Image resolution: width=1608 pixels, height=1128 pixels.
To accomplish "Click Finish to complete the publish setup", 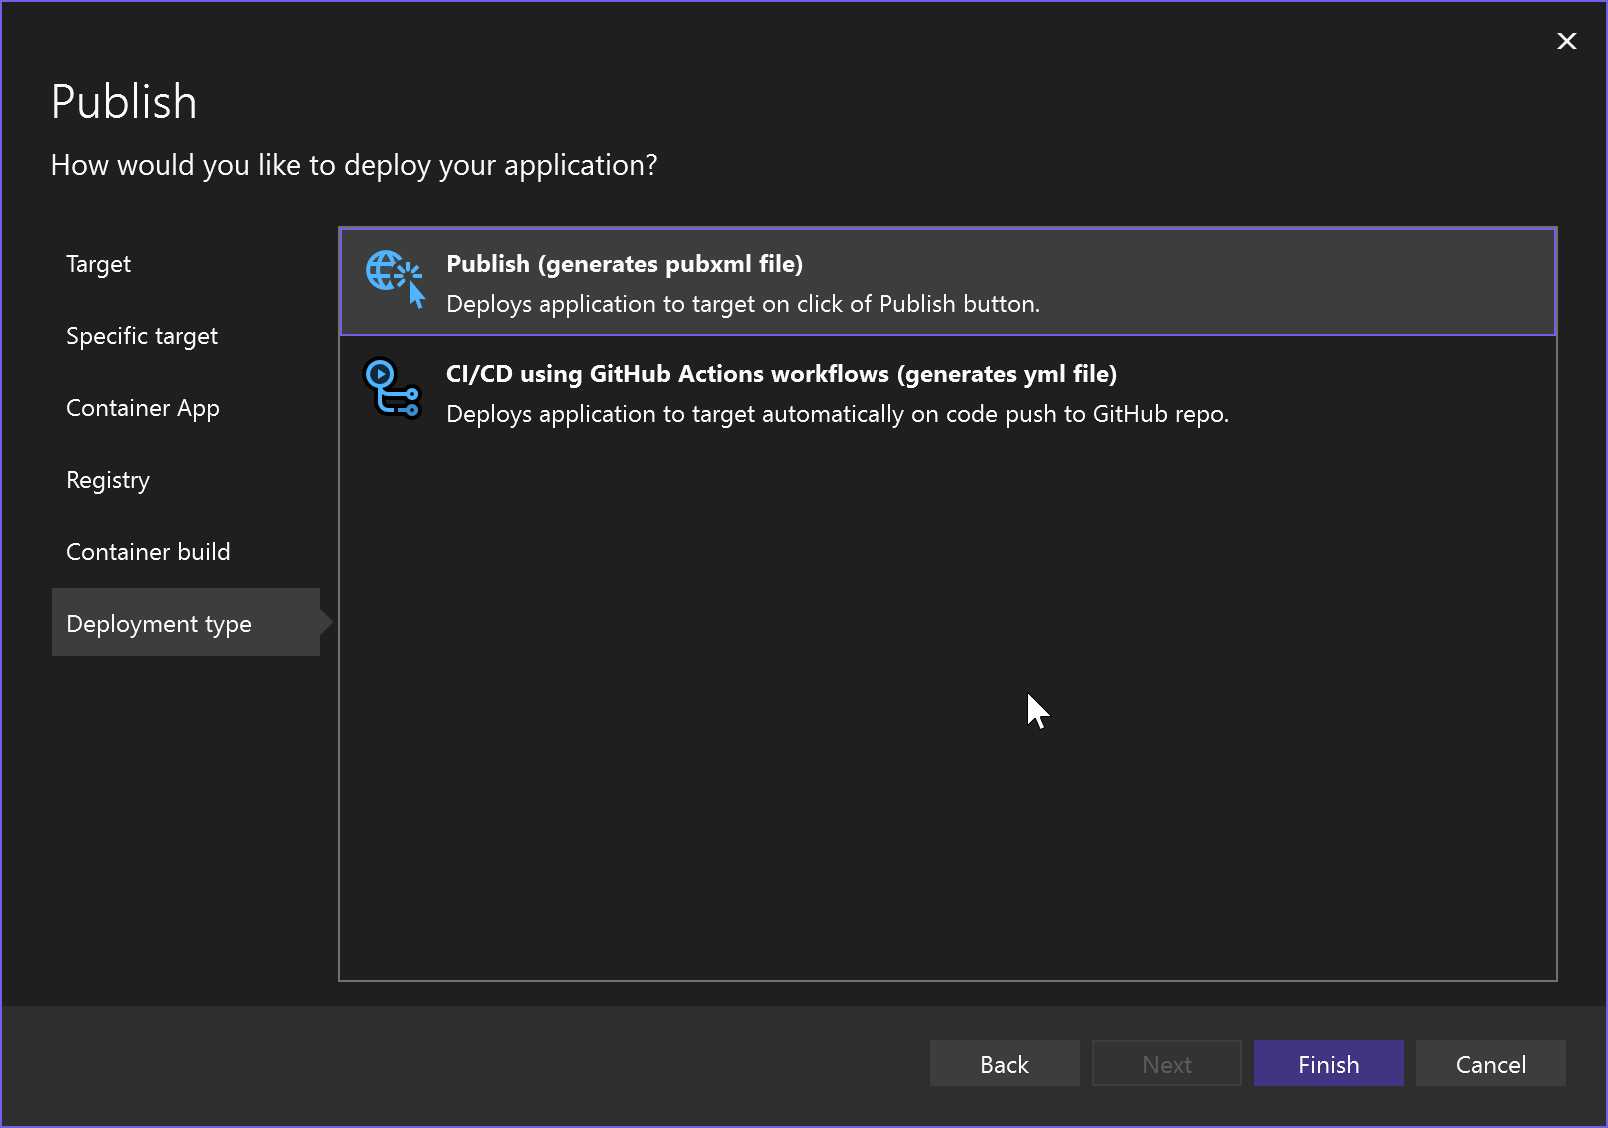I will pyautogui.click(x=1328, y=1063).
